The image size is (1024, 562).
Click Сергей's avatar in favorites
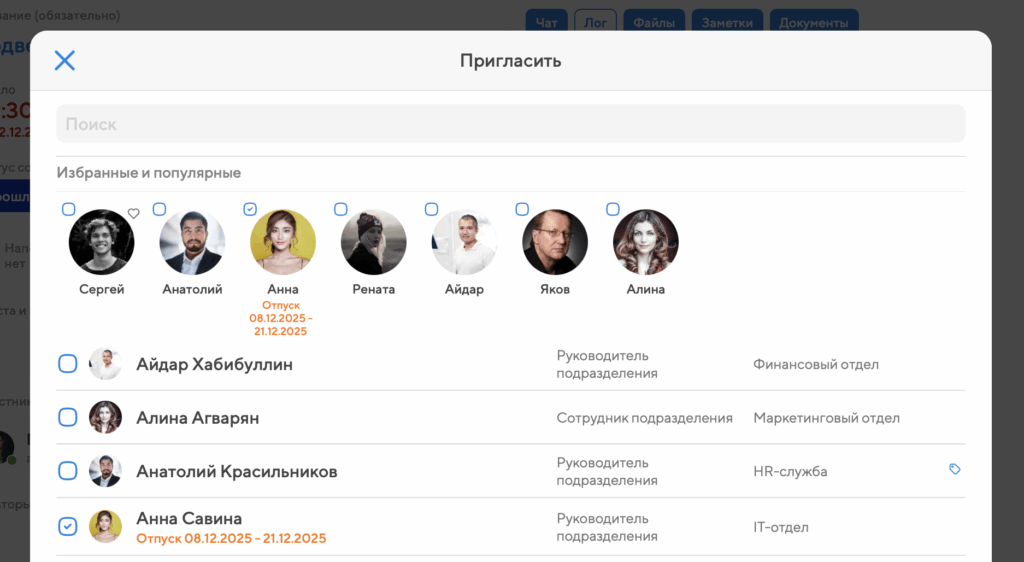[101, 243]
